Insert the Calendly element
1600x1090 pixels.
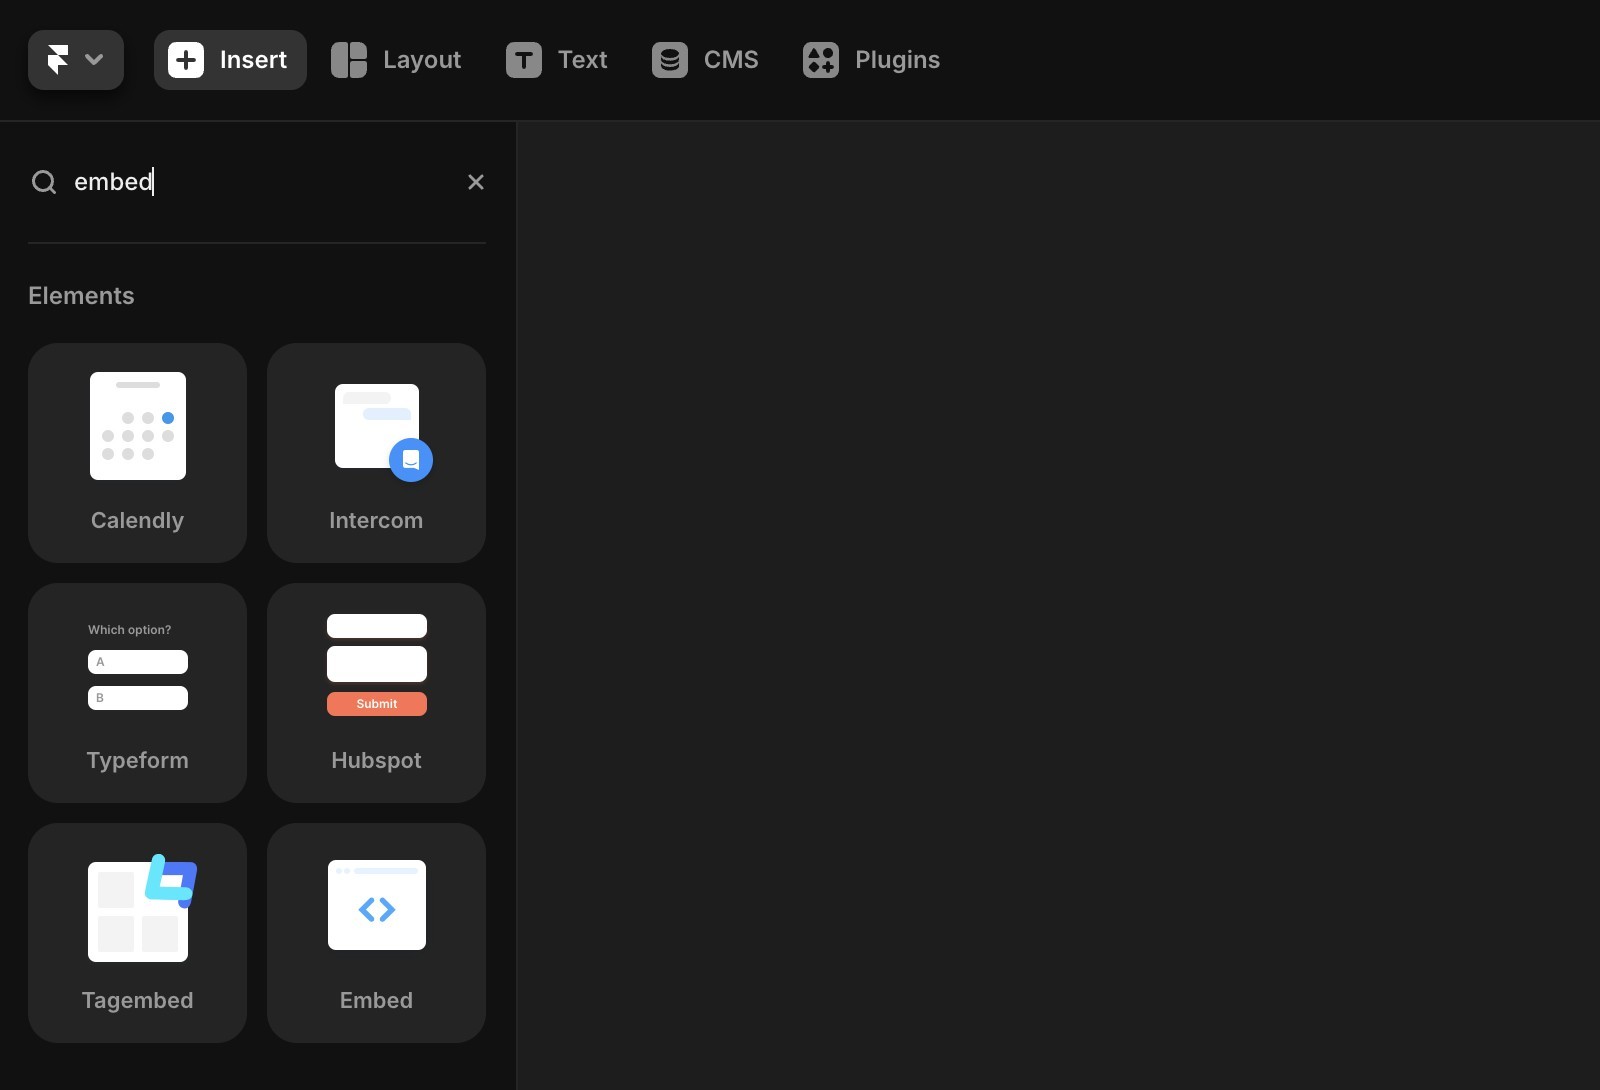point(137,453)
